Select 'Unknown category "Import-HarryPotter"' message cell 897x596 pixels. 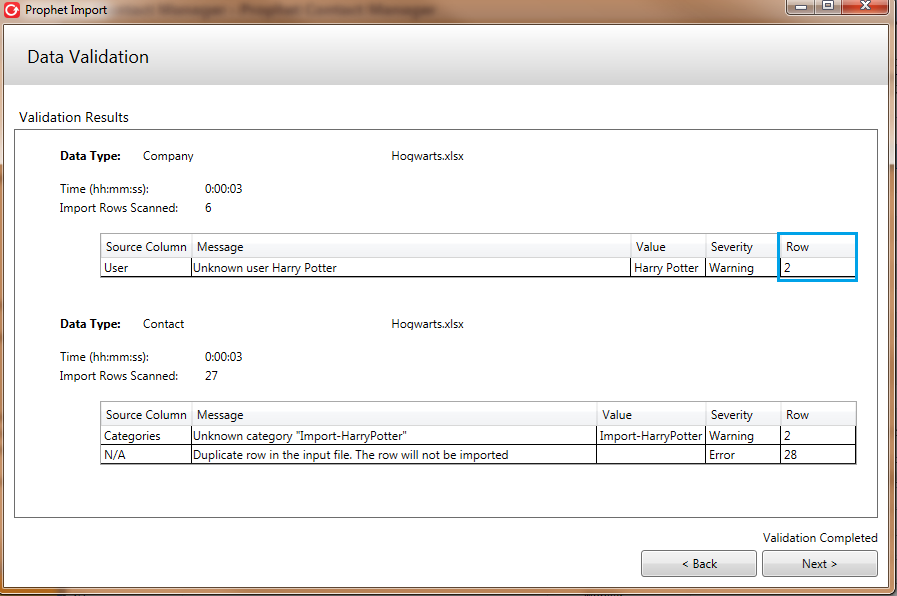394,436
